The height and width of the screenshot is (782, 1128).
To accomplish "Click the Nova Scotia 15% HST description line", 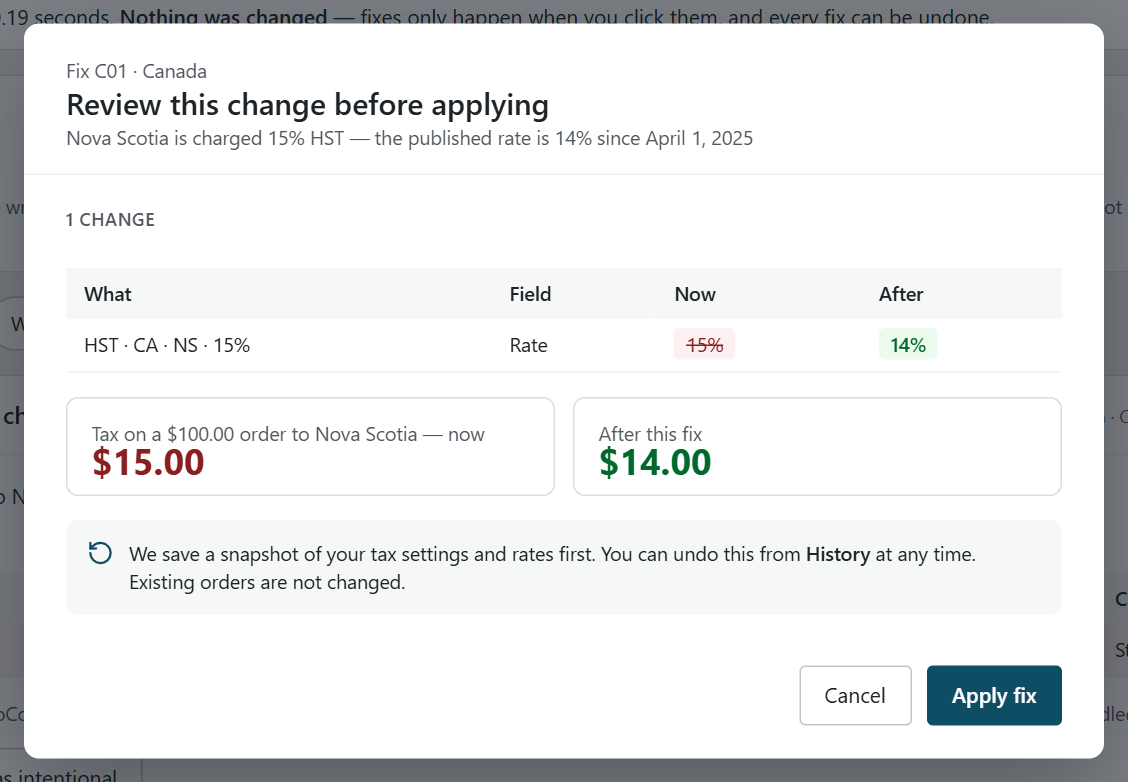I will point(409,138).
